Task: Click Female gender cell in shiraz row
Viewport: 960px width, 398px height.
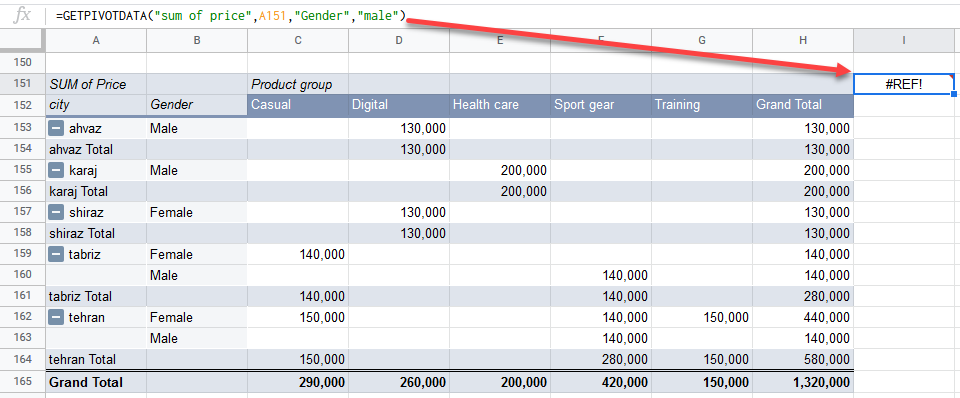Action: pos(197,212)
